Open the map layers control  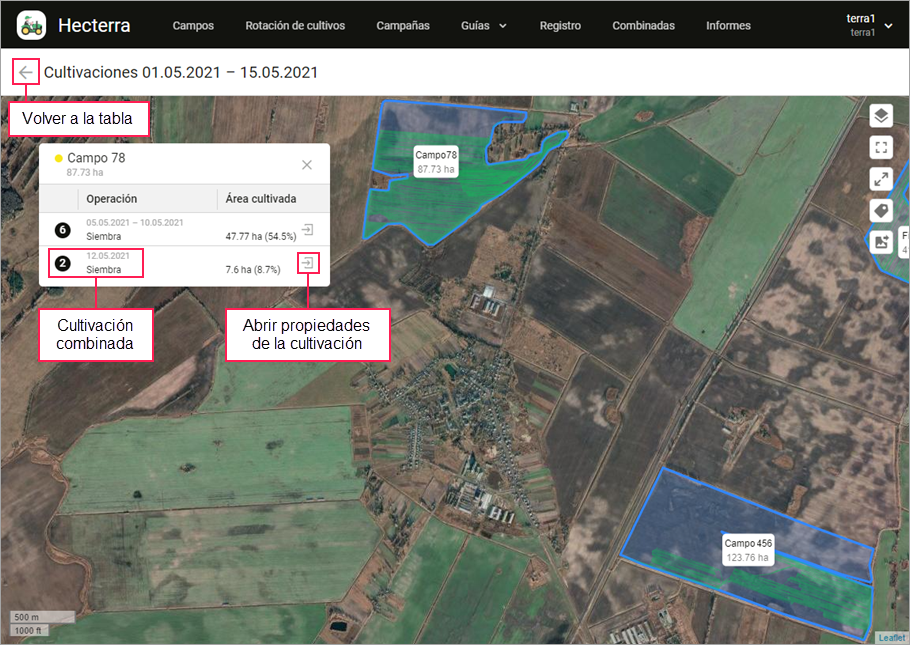point(880,116)
